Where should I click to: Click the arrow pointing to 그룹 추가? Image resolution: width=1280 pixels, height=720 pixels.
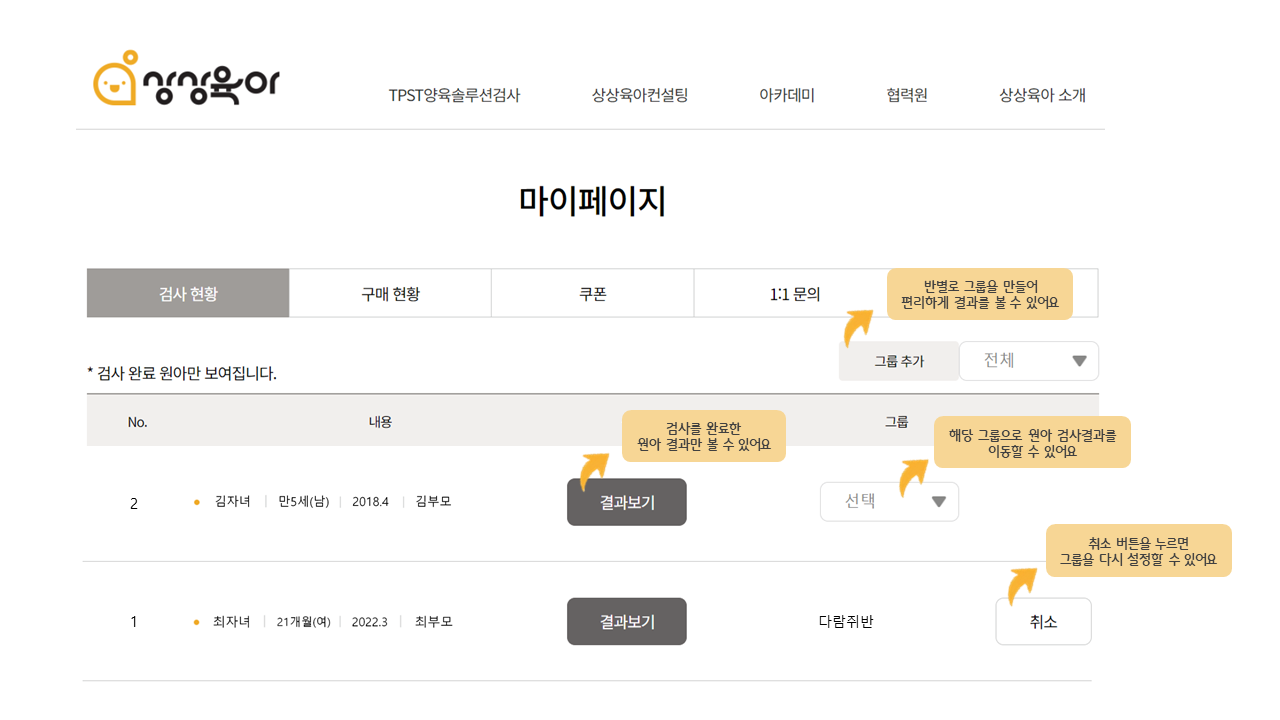tap(857, 327)
